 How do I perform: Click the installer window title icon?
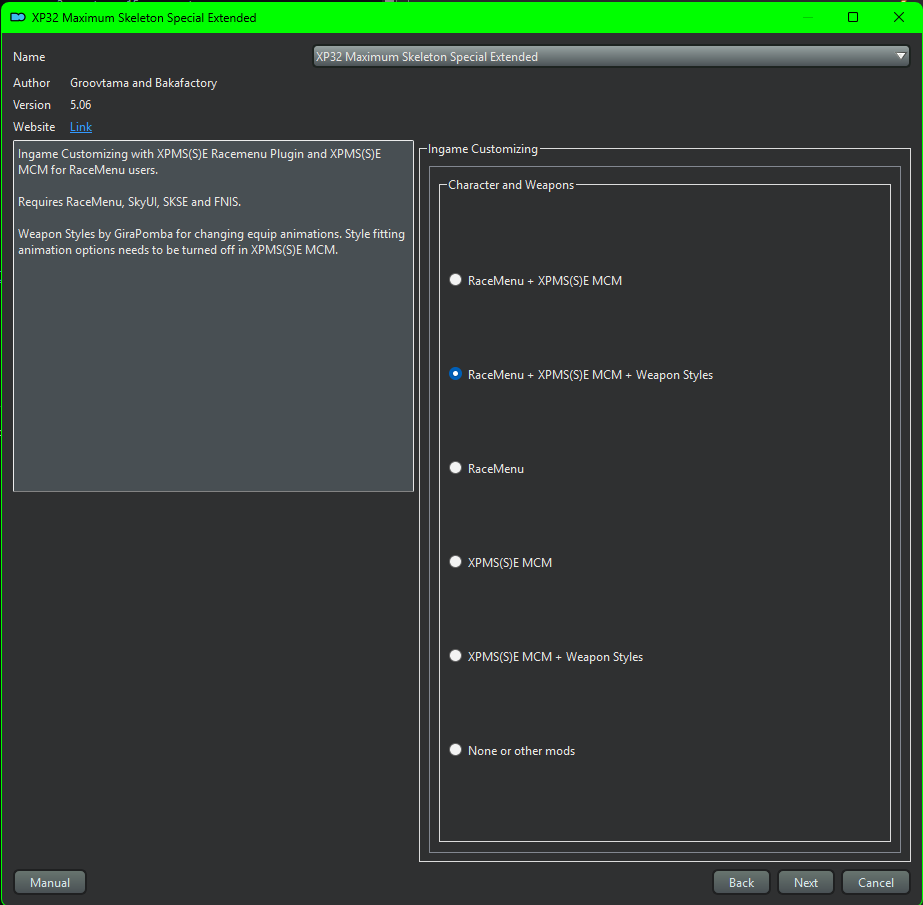point(18,17)
